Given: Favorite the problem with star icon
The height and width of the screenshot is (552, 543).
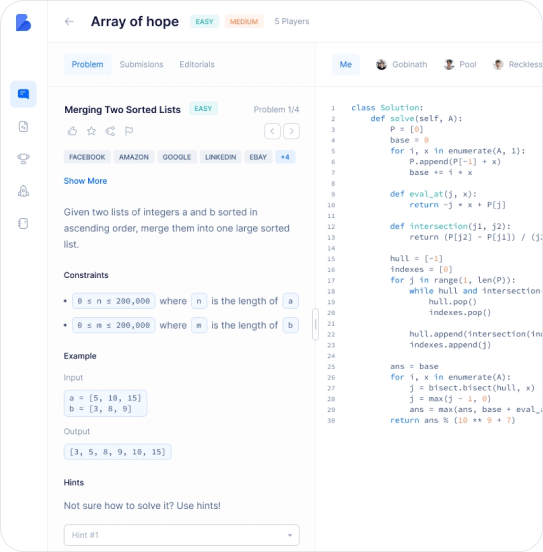Looking at the screenshot, I should click(x=92, y=131).
